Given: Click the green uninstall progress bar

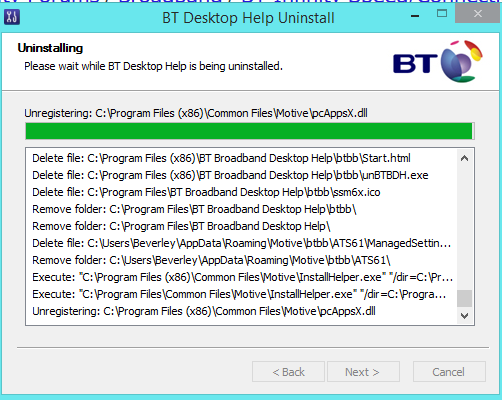Looking at the screenshot, I should pyautogui.click(x=250, y=131).
